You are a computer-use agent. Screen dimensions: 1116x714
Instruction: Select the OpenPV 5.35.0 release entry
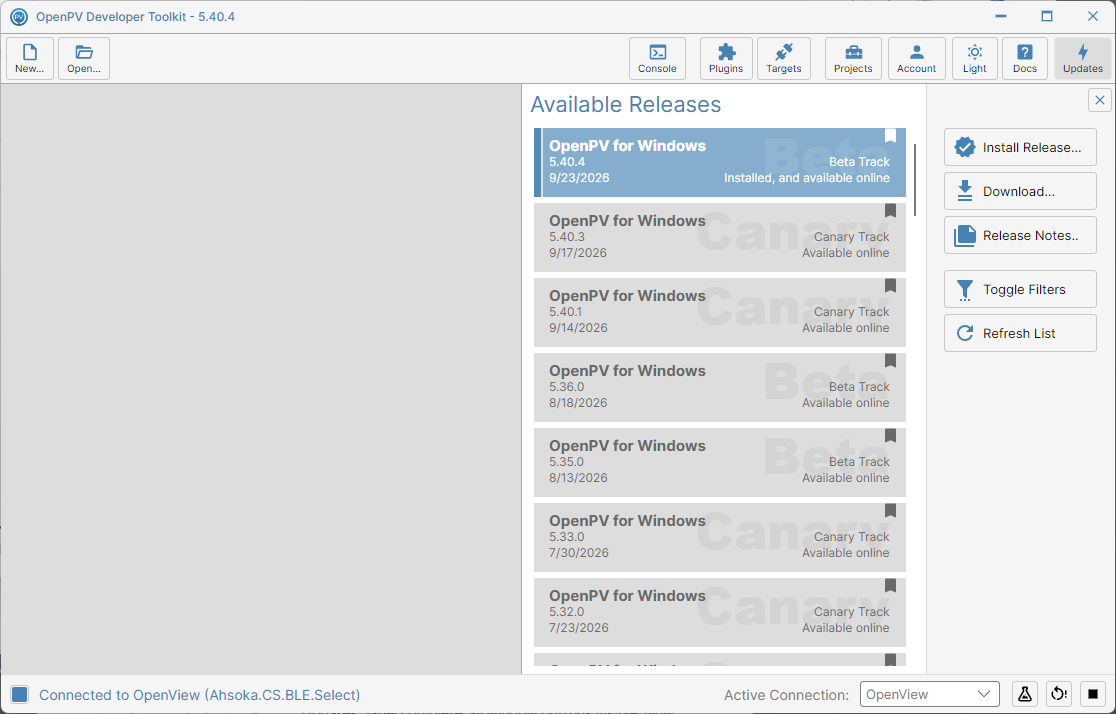click(720, 462)
